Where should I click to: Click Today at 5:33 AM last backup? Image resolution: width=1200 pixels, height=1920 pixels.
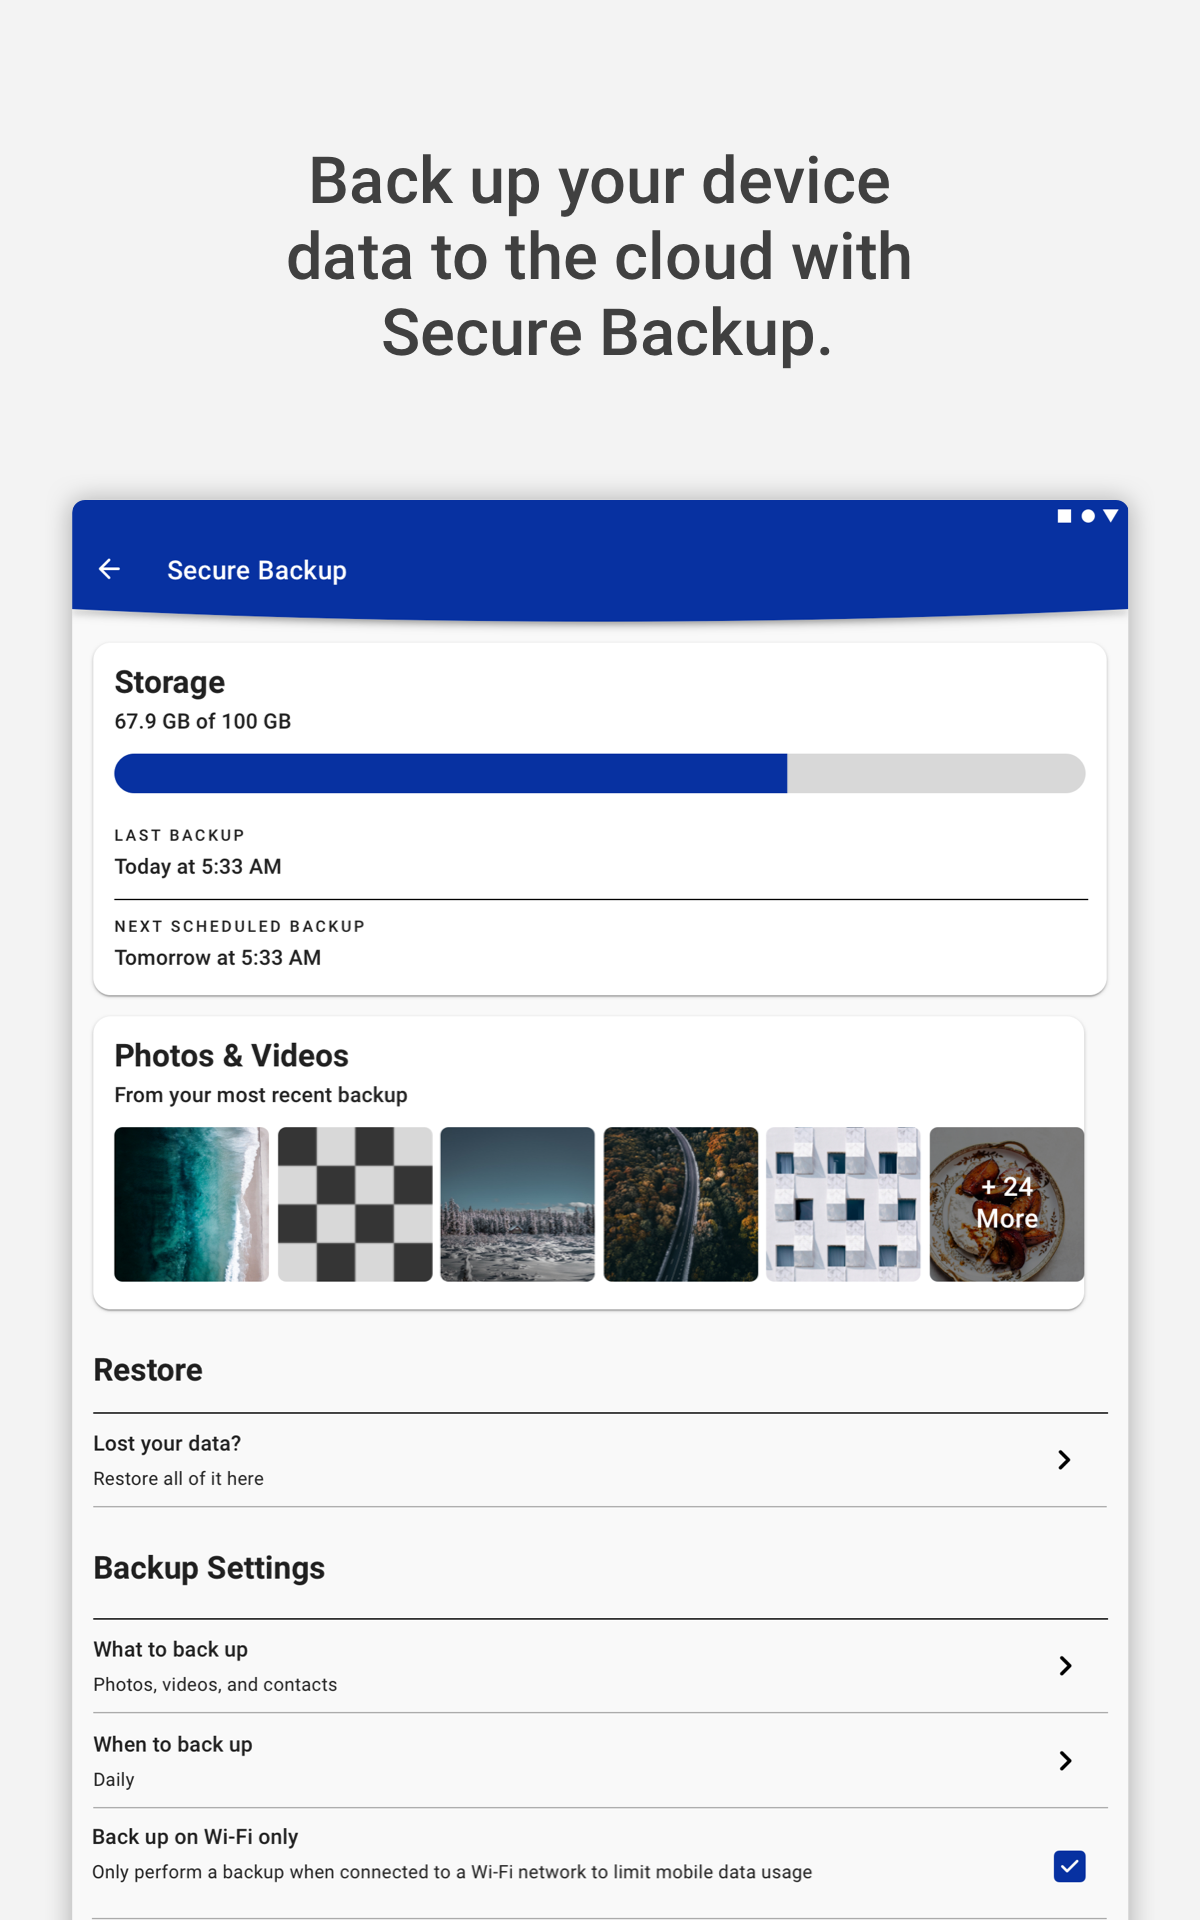[198, 867]
